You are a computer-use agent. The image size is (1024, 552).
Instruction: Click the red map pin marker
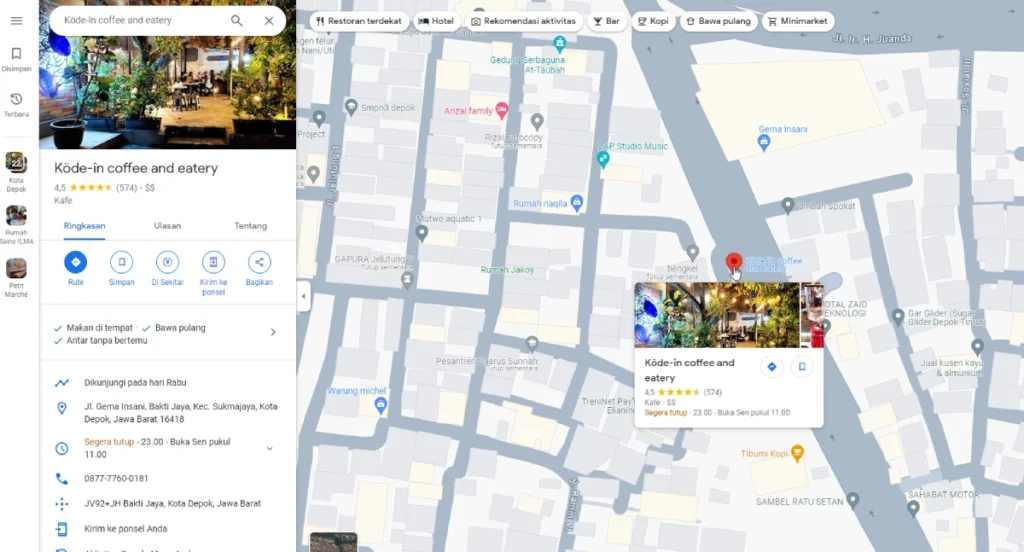[x=733, y=264]
